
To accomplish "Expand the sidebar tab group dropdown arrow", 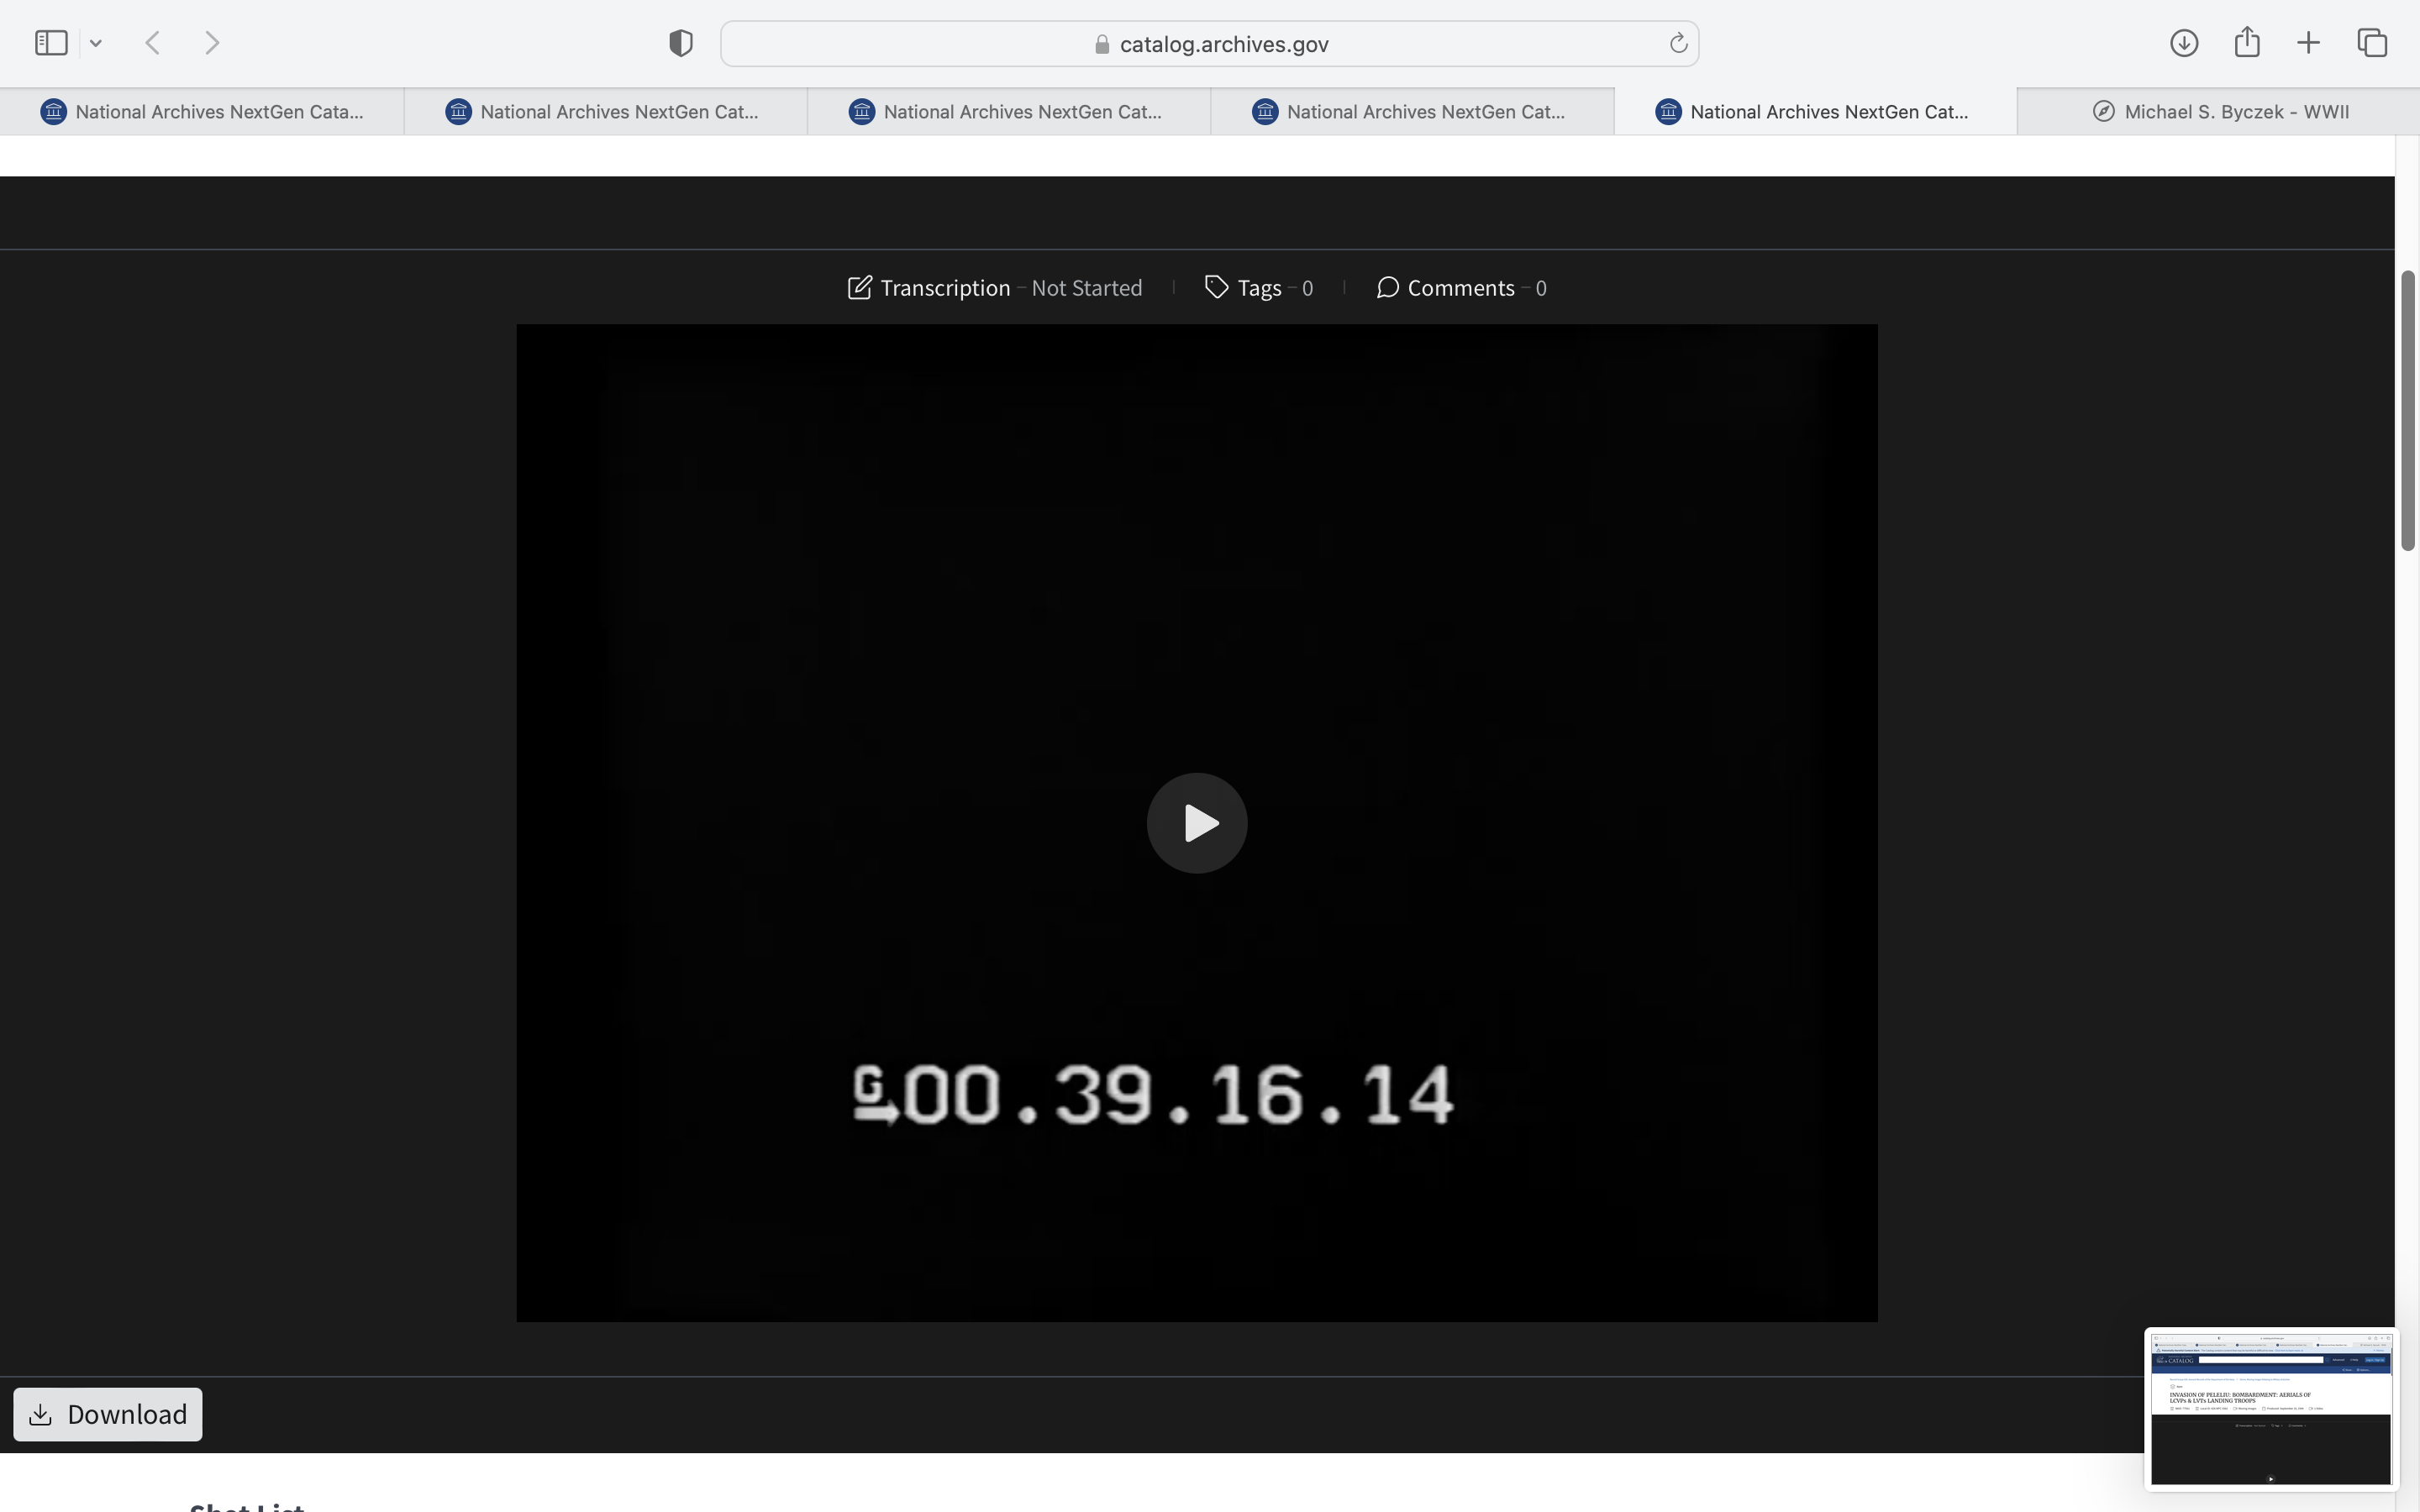I will [96, 43].
